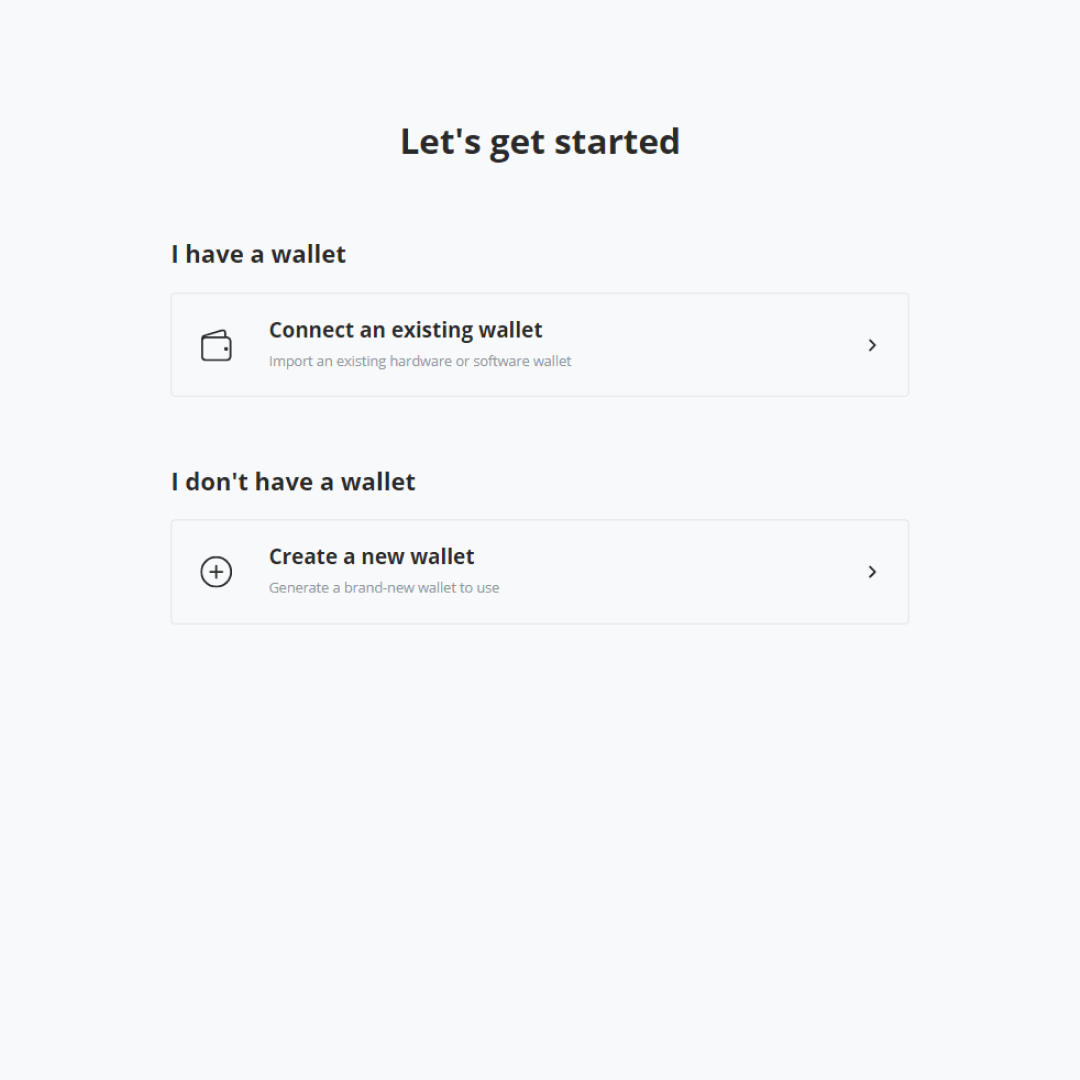The height and width of the screenshot is (1080, 1080).
Task: Click the word "started" in the page title
Action: [x=617, y=142]
